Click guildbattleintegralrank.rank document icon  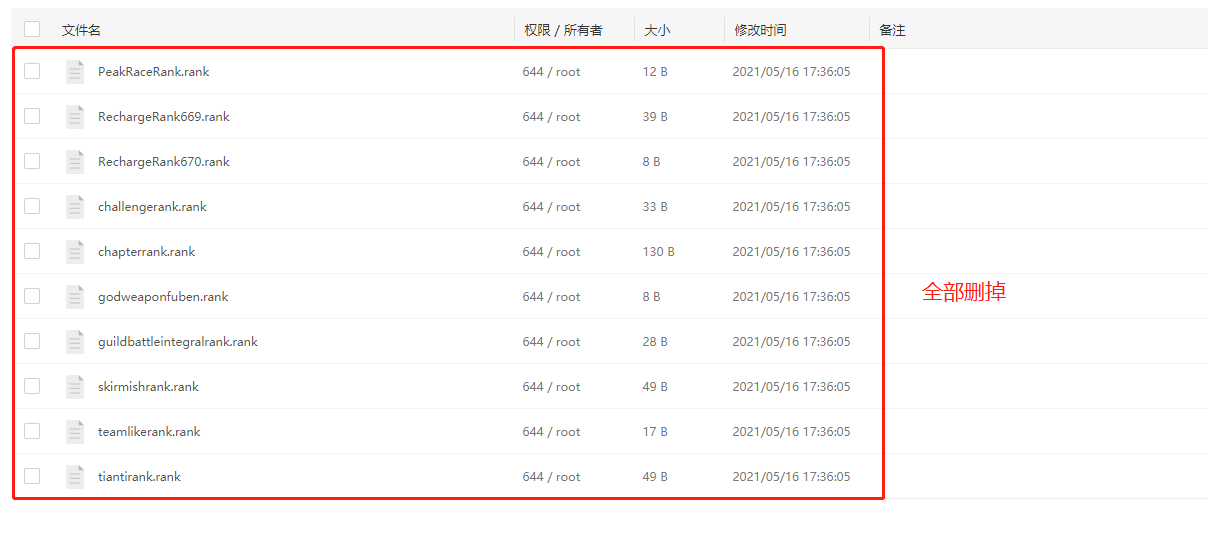[x=75, y=342]
